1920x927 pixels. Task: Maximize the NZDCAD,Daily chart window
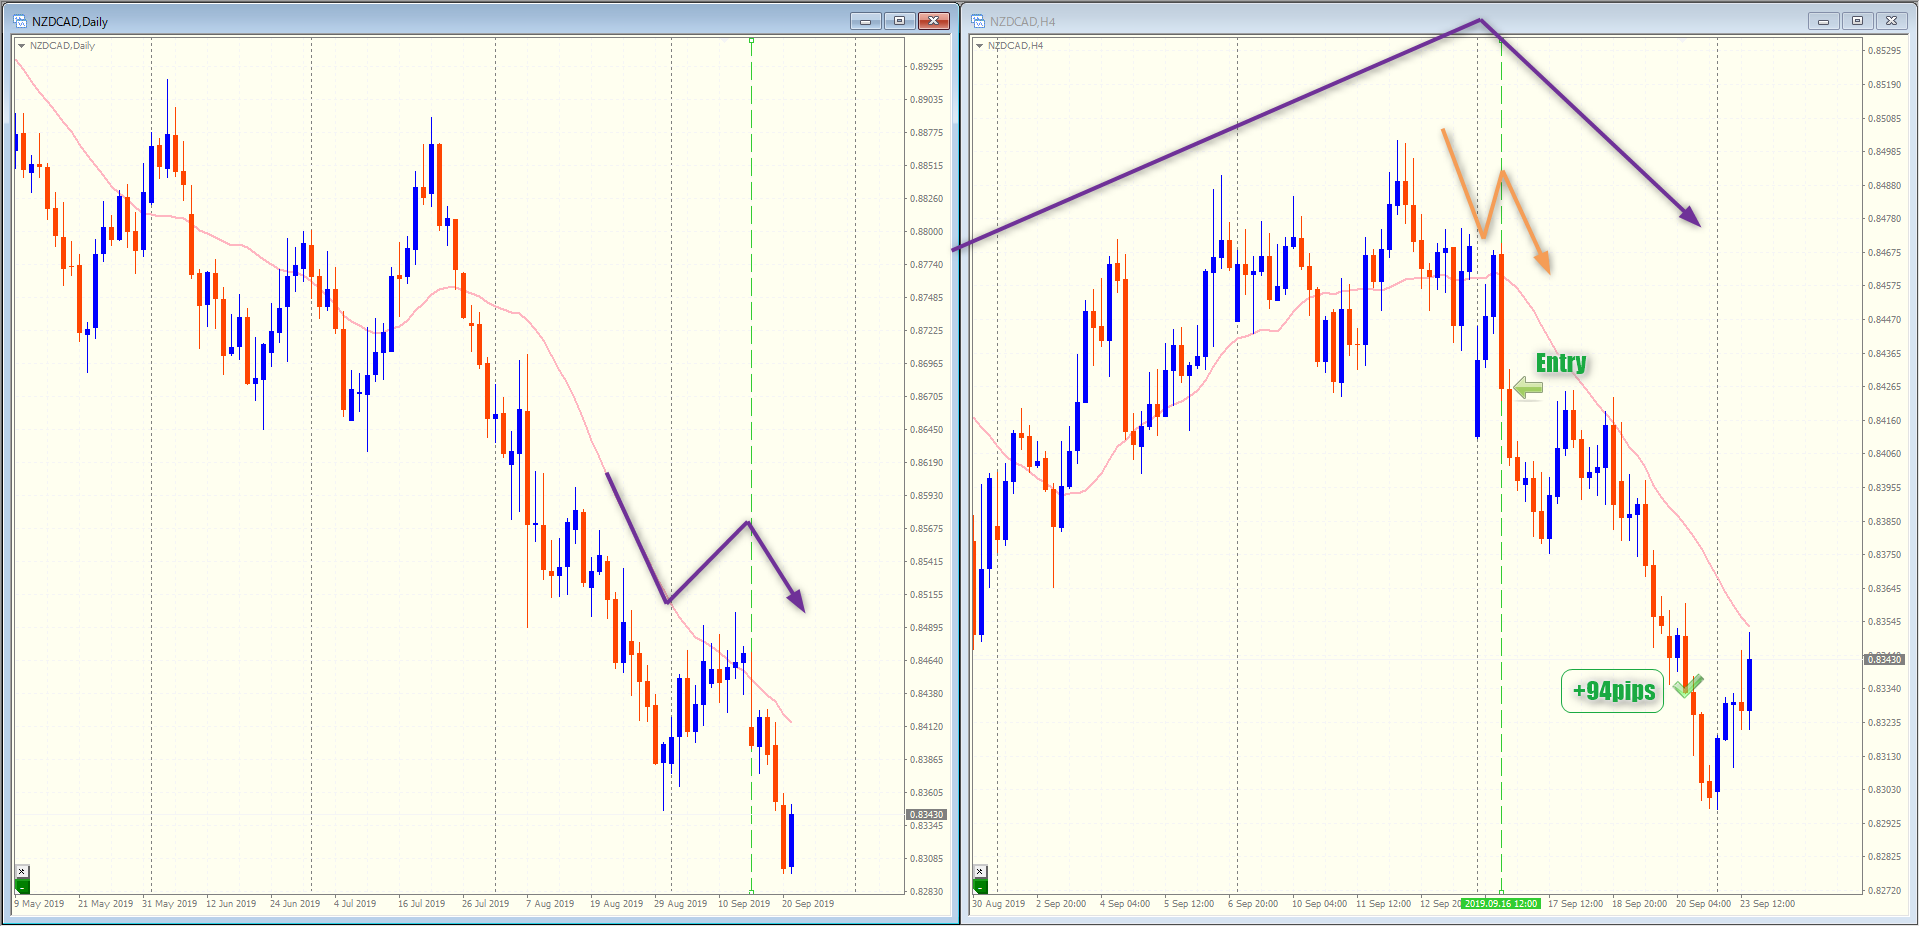pos(899,21)
